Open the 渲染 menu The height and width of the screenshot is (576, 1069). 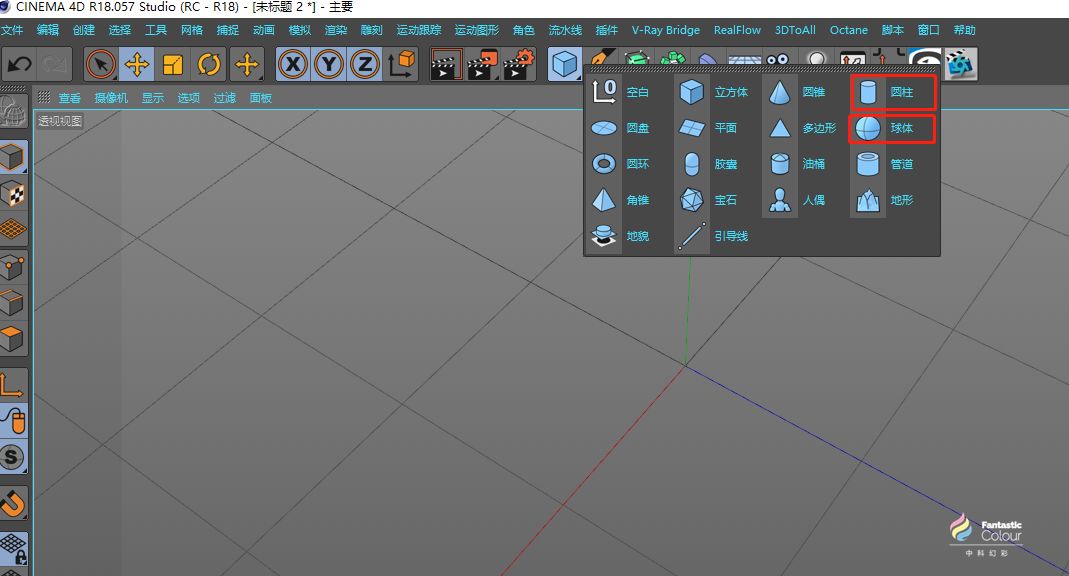point(335,30)
